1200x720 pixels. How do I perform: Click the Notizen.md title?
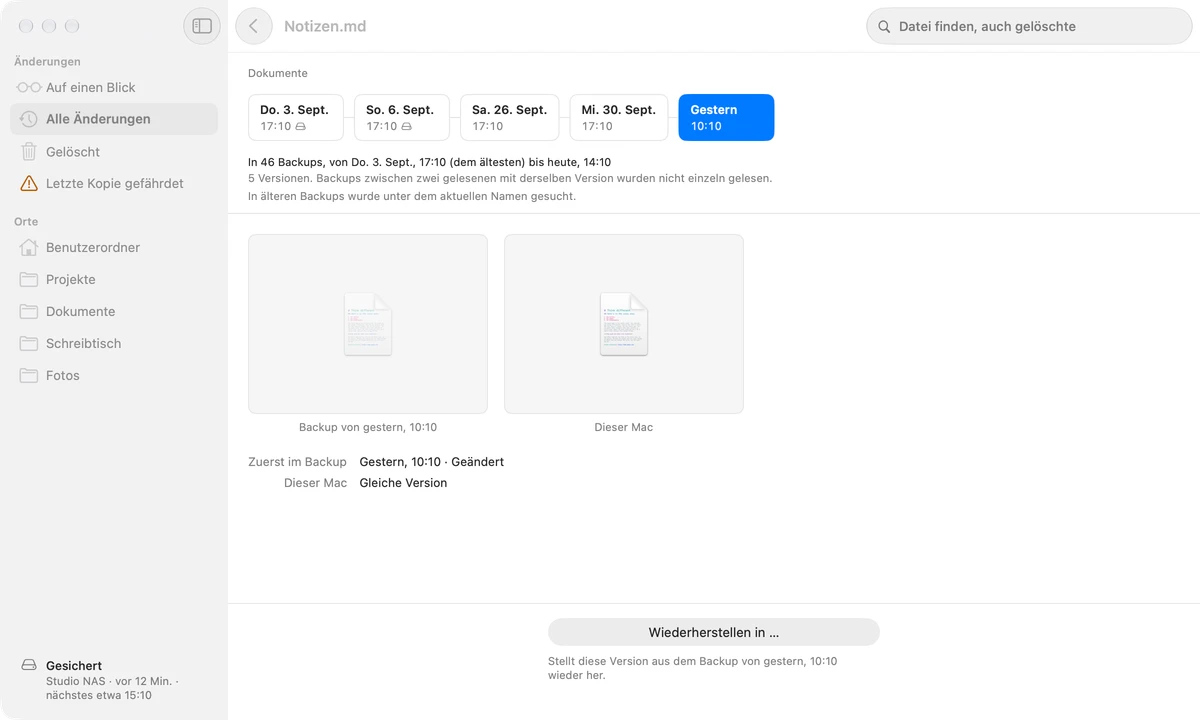(325, 27)
